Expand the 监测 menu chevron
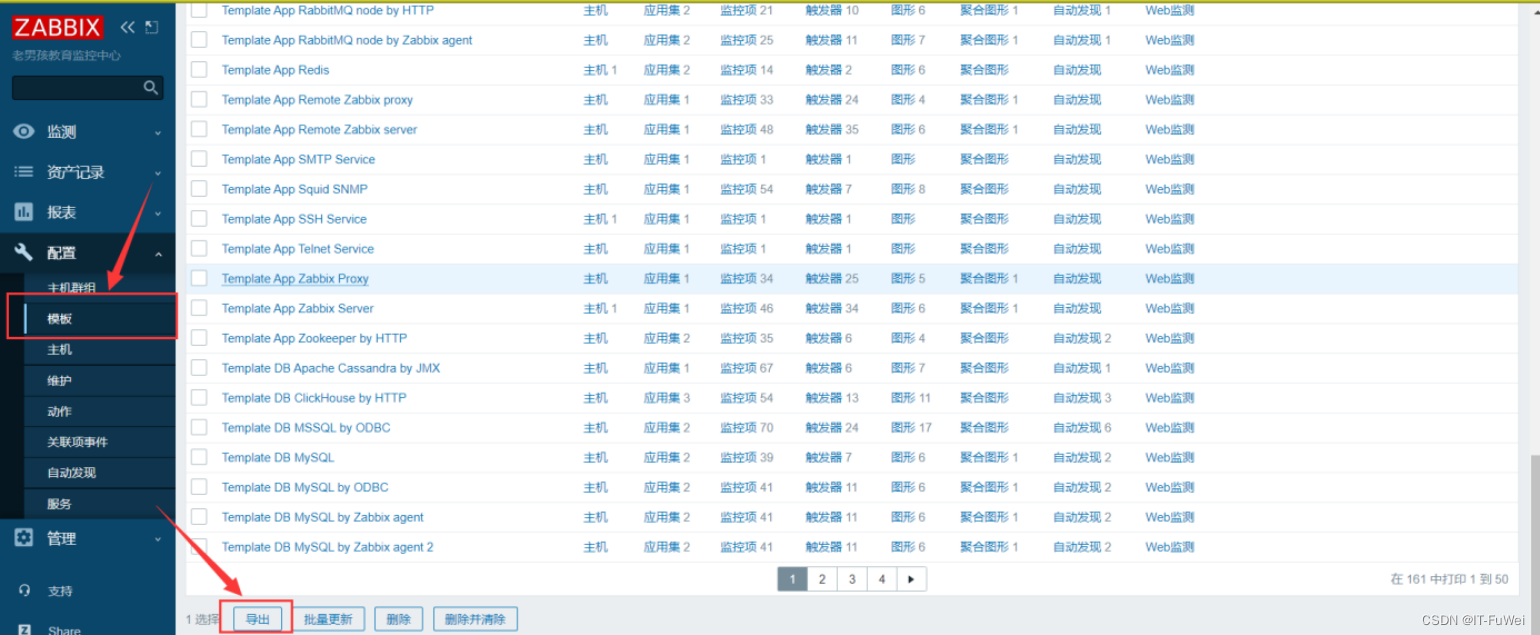The image size is (1540, 635). [x=158, y=132]
